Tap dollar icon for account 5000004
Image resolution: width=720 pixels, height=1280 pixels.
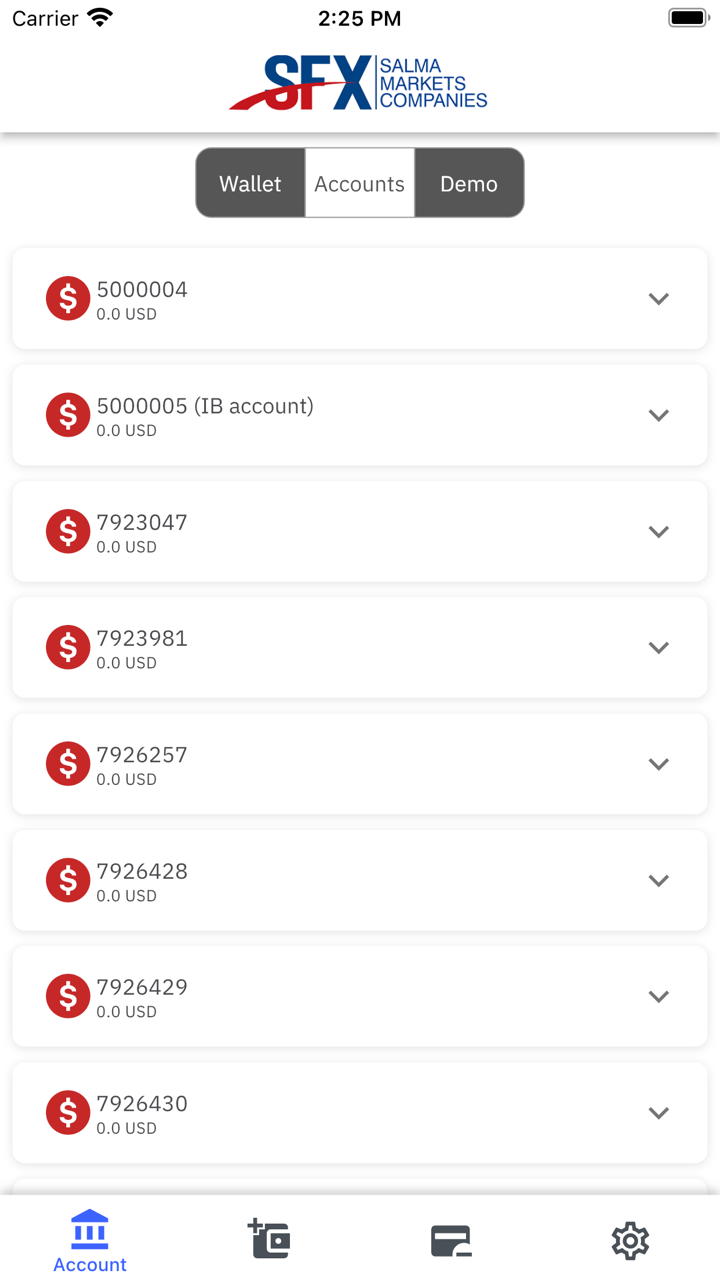pyautogui.click(x=68, y=299)
